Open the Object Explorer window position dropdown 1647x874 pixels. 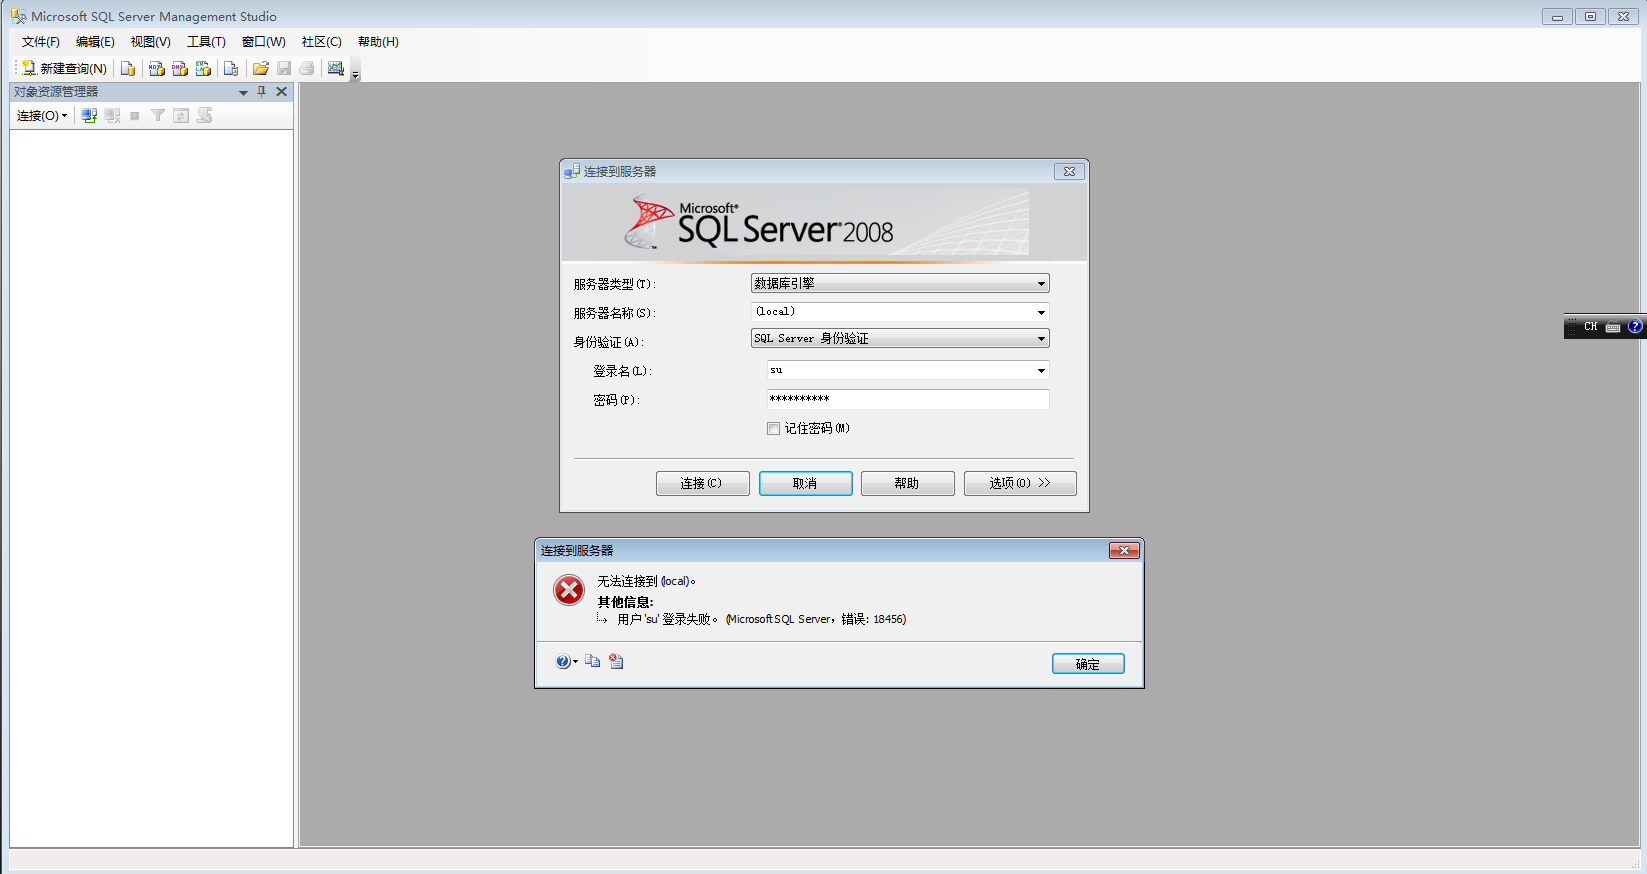243,92
